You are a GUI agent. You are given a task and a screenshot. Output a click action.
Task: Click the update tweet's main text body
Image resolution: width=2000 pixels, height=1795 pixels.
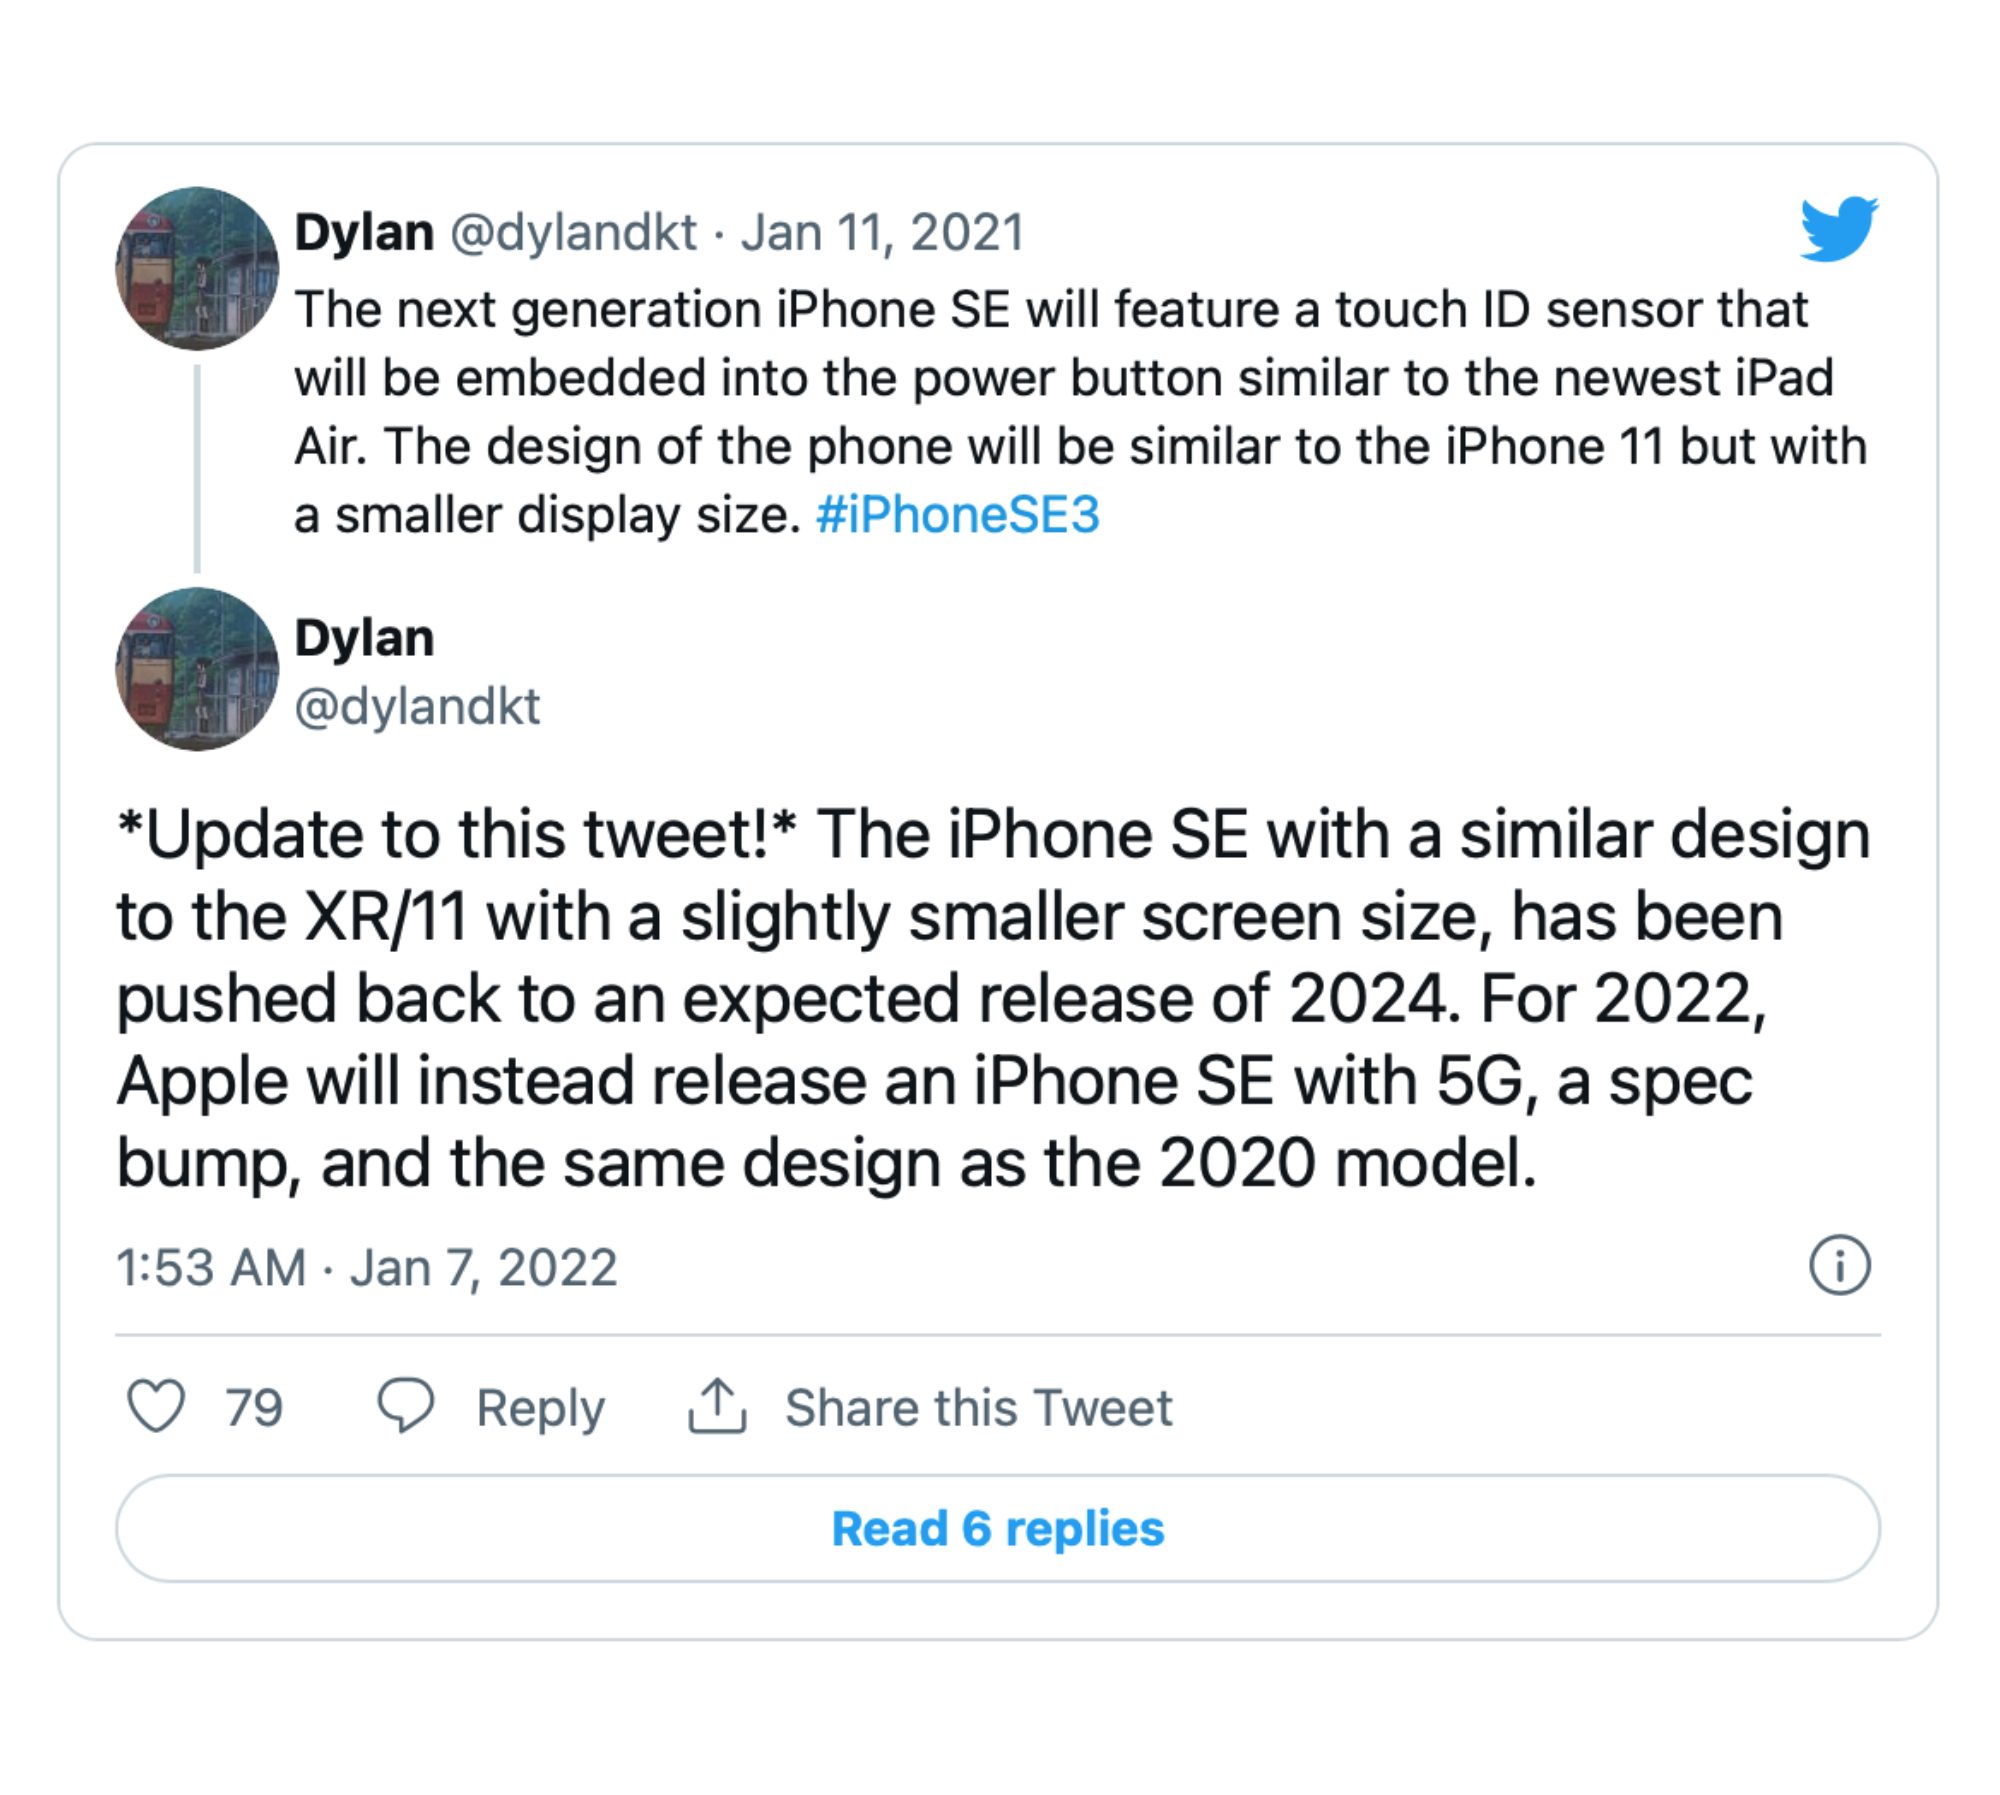990,998
